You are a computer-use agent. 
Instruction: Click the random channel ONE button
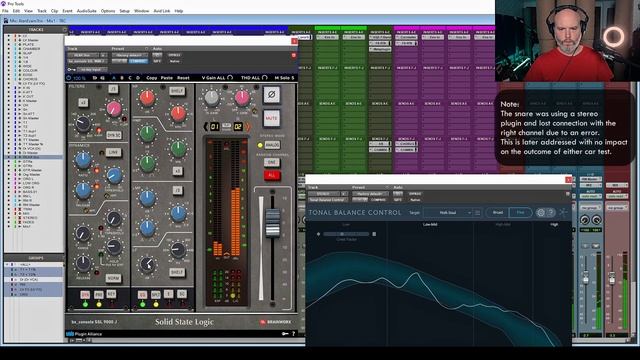272,162
